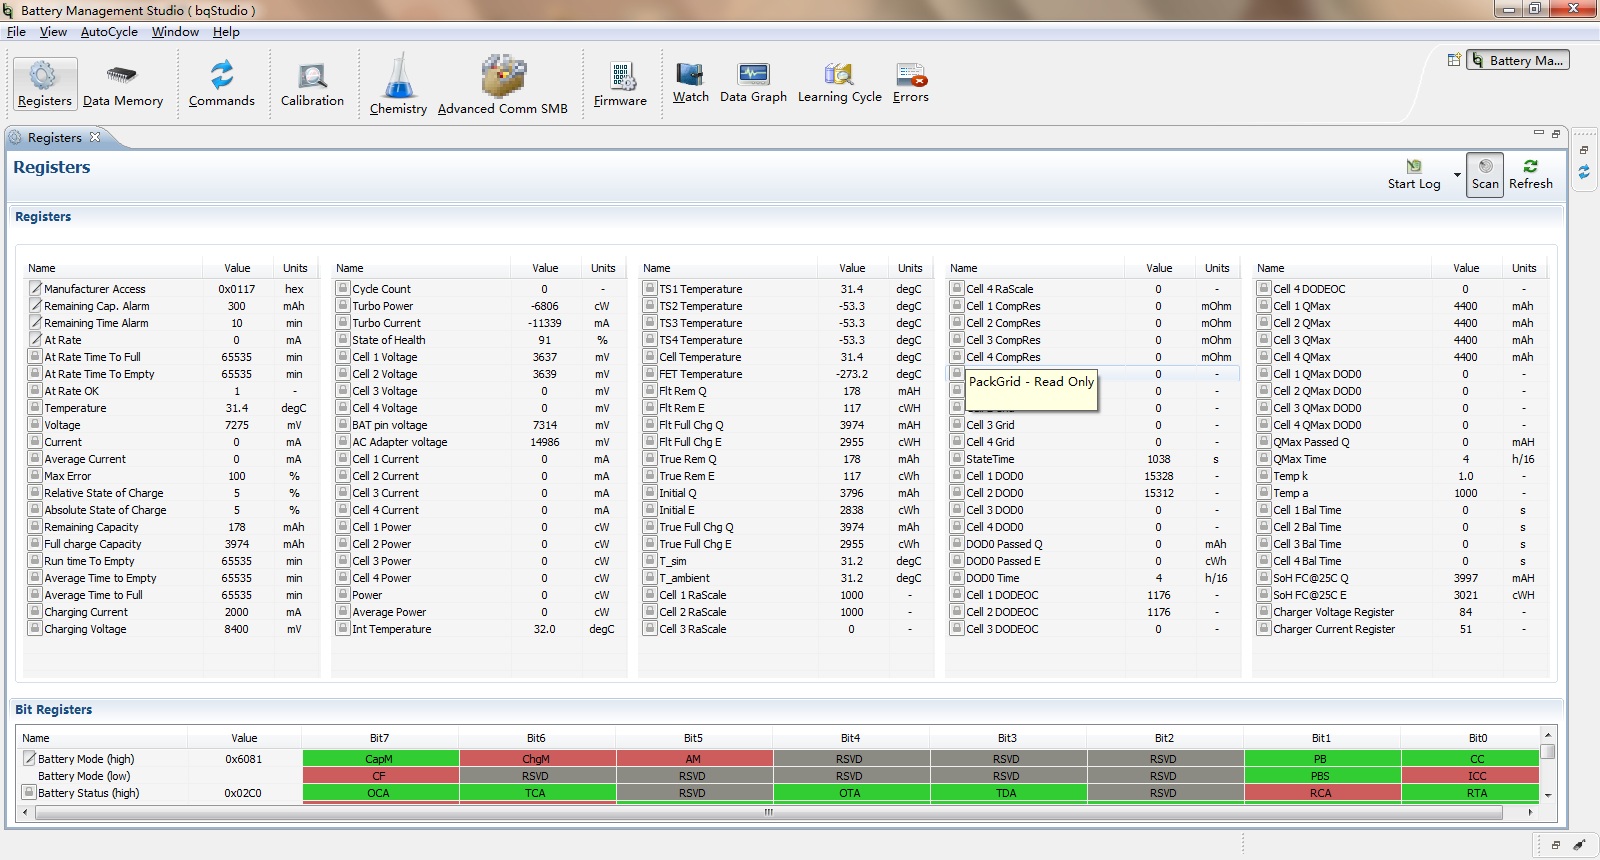Click the plug icon in the bottom-right trim

tap(1579, 845)
